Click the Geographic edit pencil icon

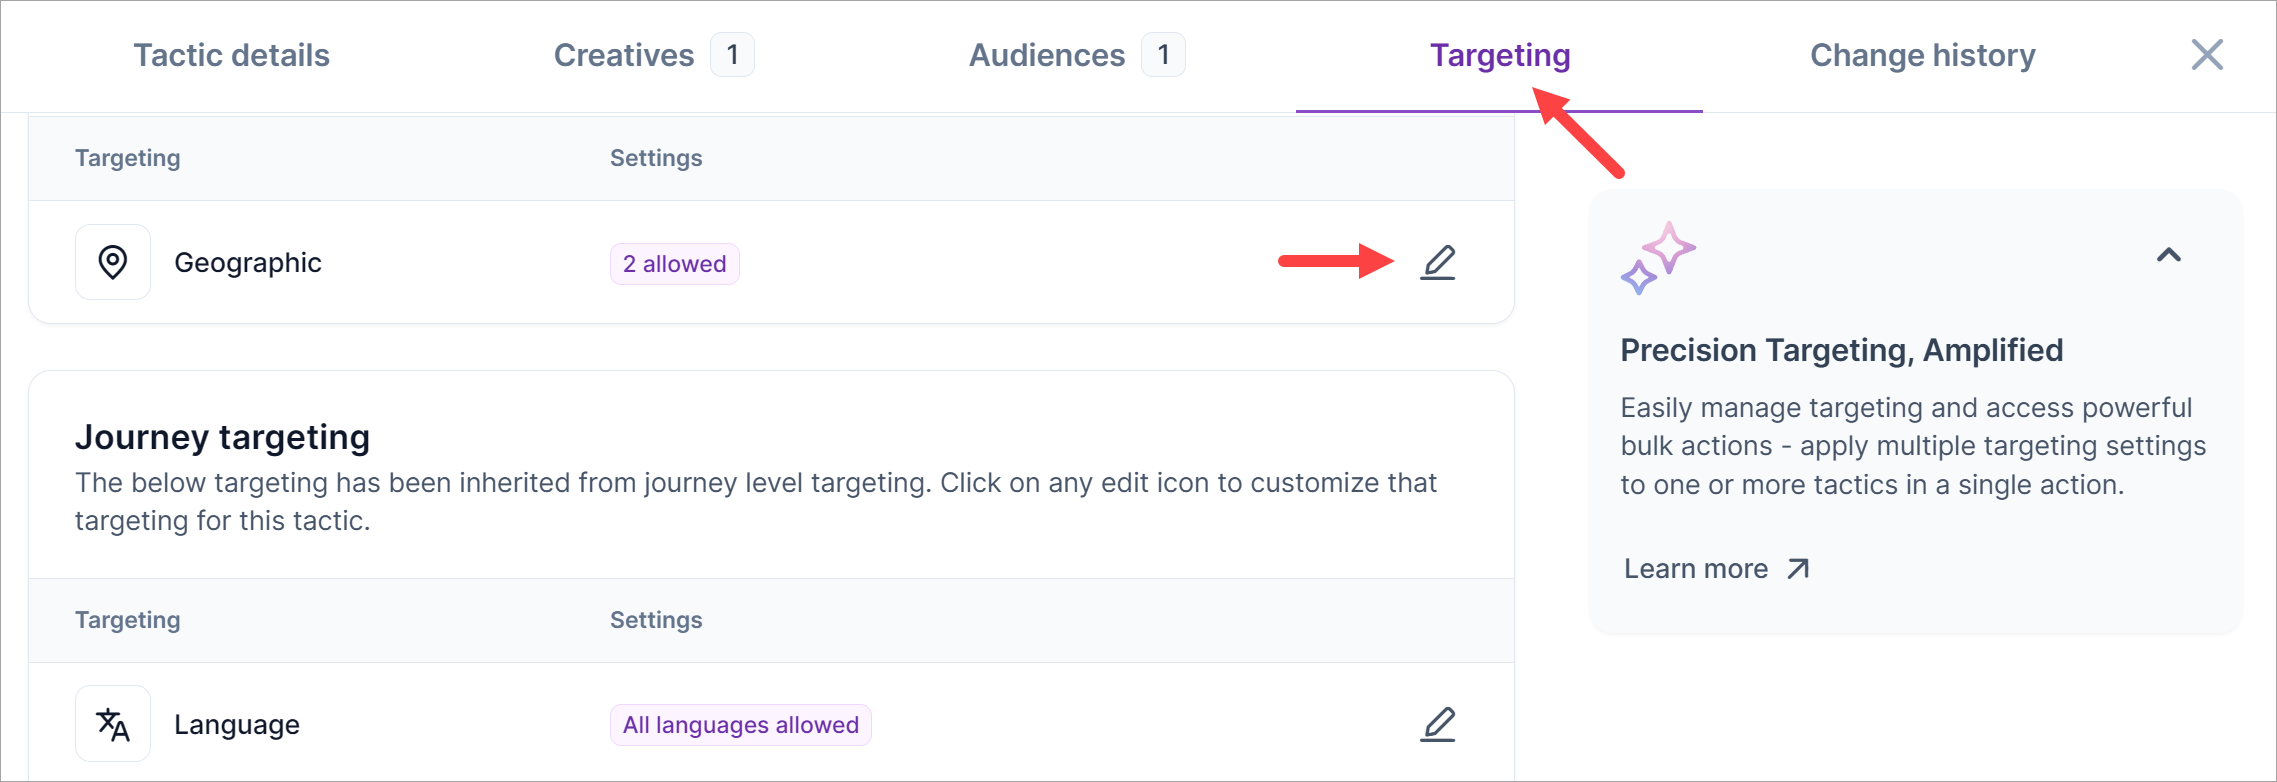pyautogui.click(x=1438, y=262)
